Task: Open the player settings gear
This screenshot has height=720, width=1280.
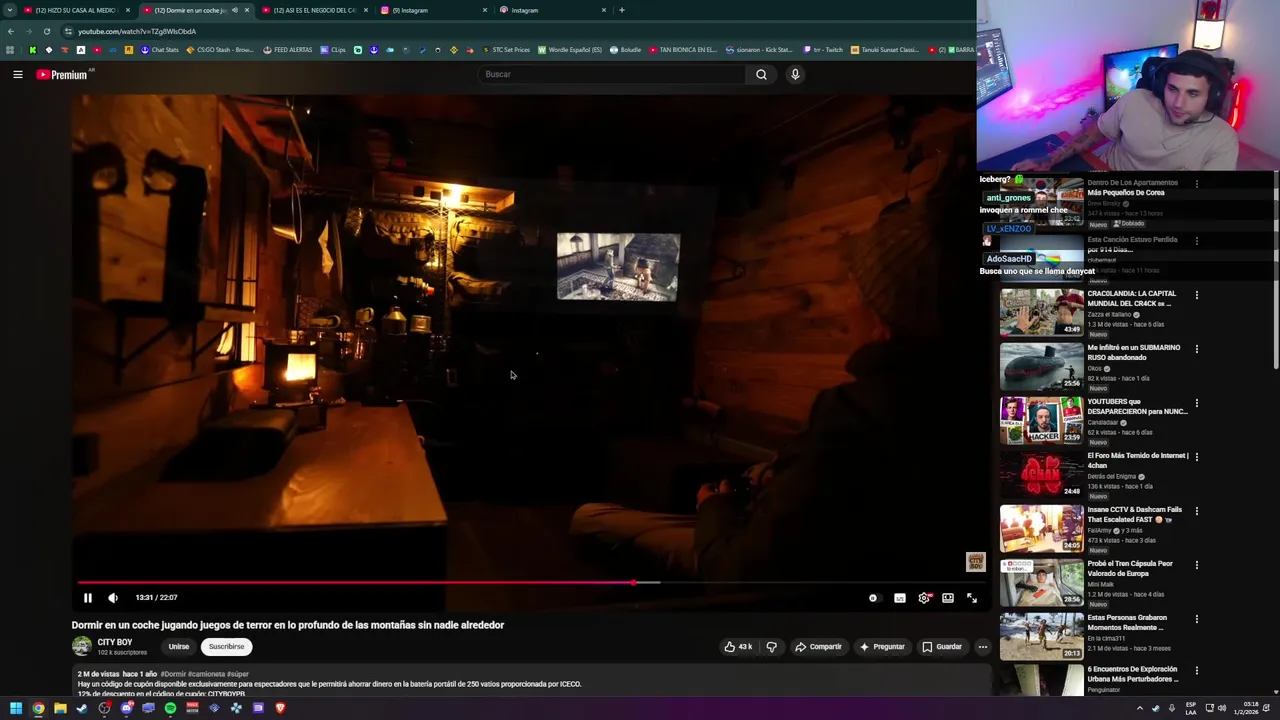Action: coord(924,598)
